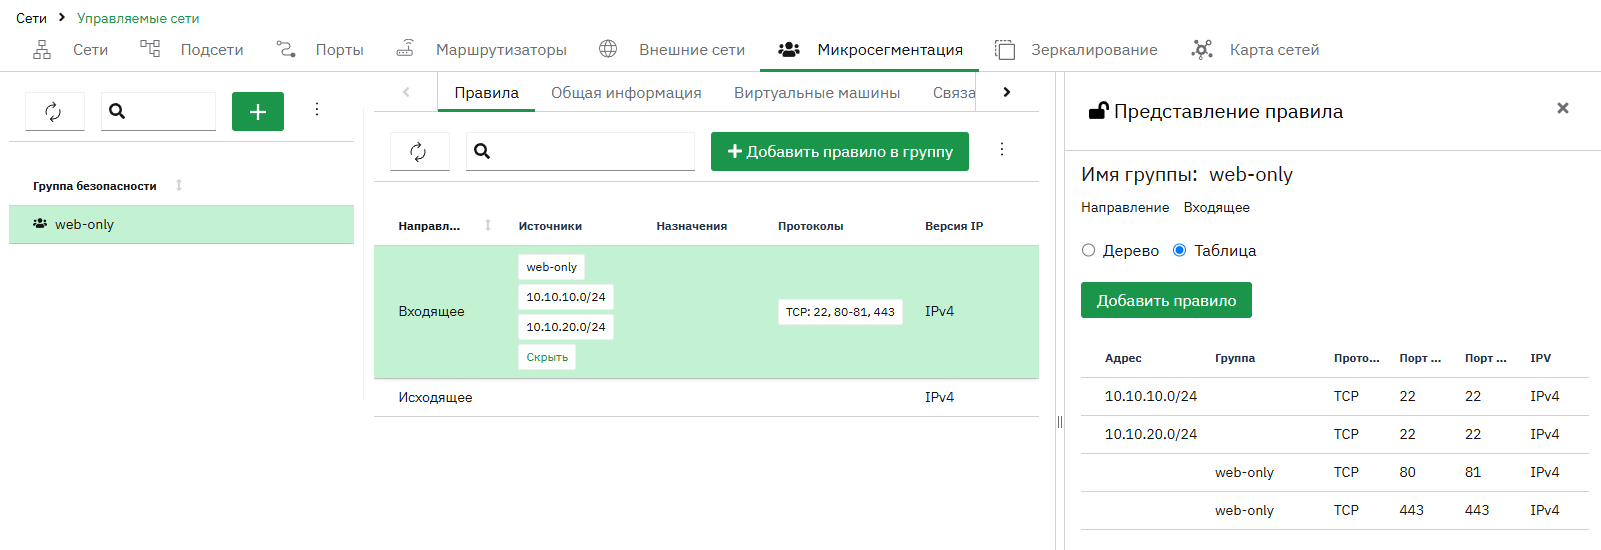1601x550 pixels.
Task: Click the unlocked padlock icon in rule panel
Action: pos(1098,111)
